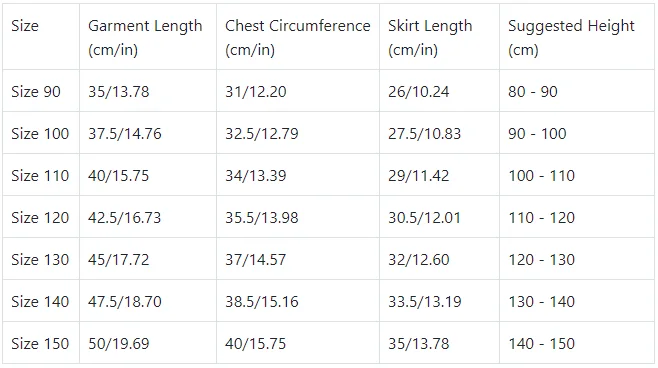Click the Suggested Height header cell

coord(577,37)
